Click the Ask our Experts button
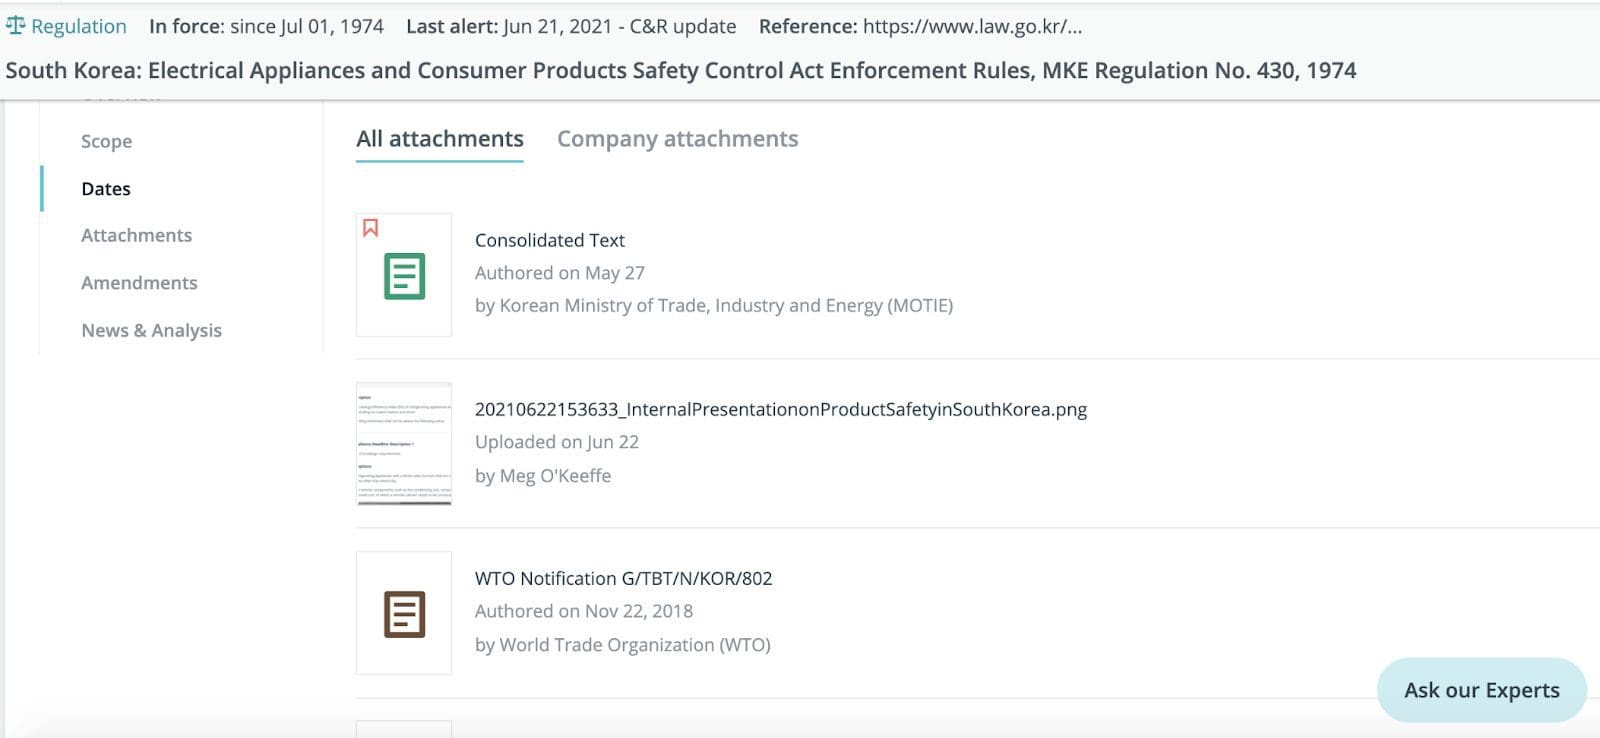Screen dimensions: 1600x738 pos(1481,690)
